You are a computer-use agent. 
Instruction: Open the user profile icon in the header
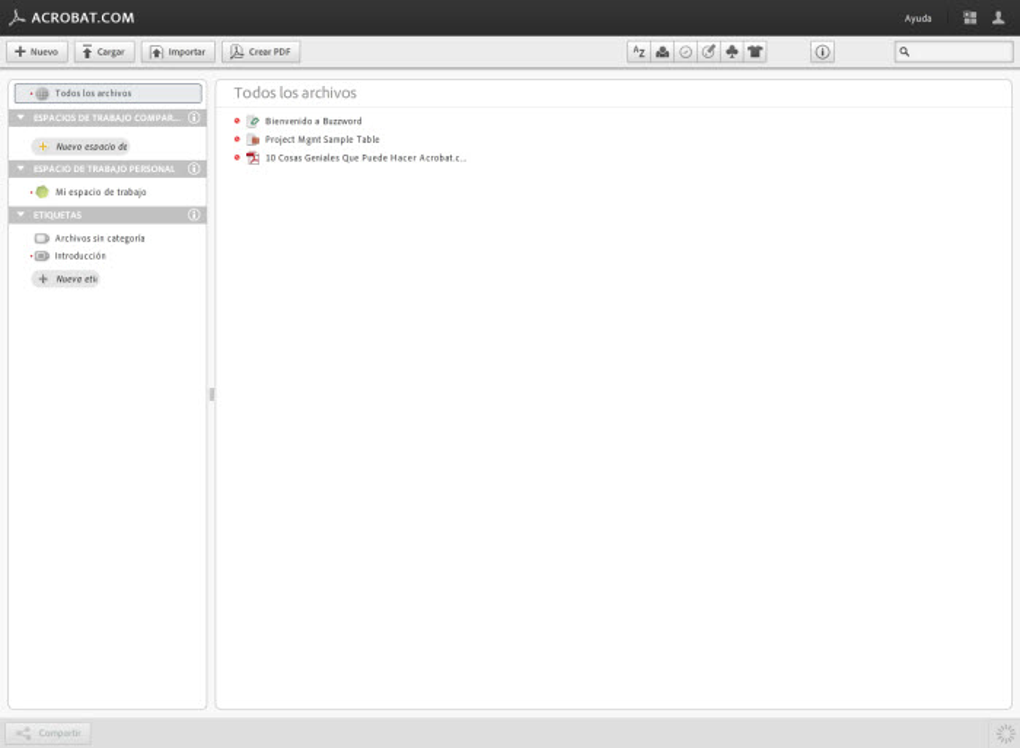pyautogui.click(x=999, y=17)
